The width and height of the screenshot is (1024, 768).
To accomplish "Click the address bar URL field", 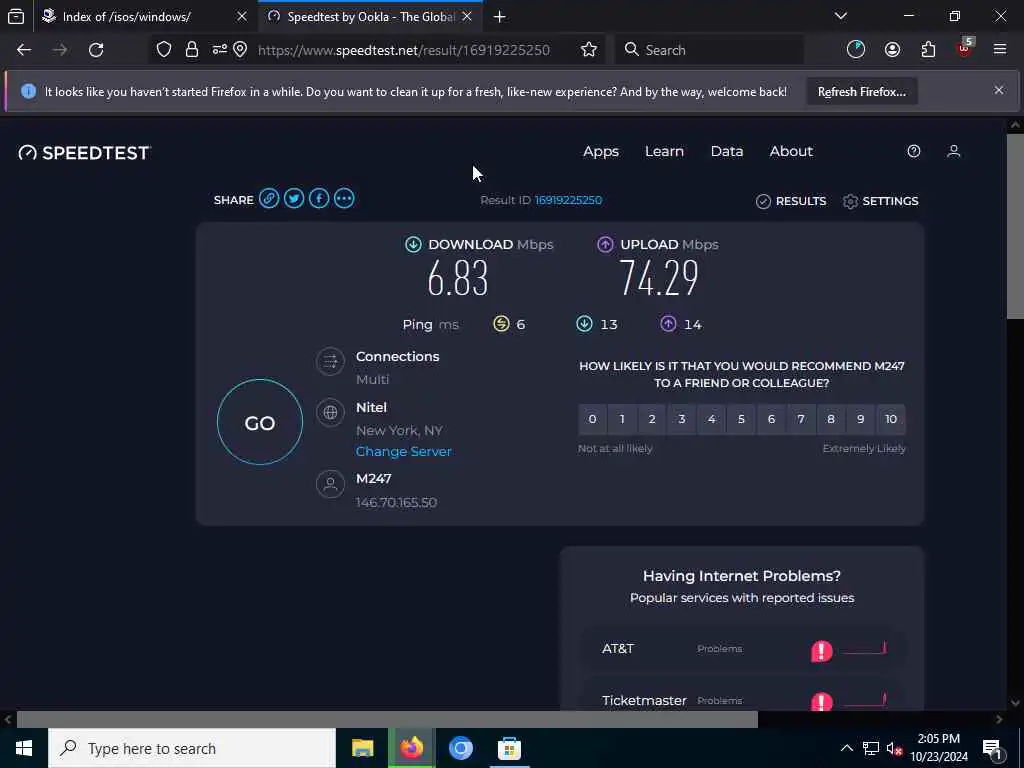I will [x=404, y=50].
